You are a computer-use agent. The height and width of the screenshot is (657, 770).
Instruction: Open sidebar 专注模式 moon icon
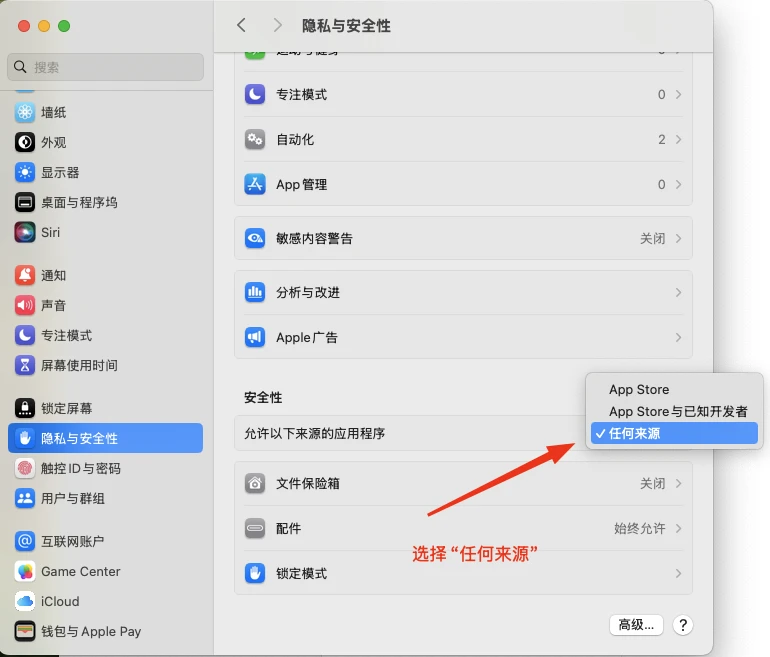(x=25, y=335)
